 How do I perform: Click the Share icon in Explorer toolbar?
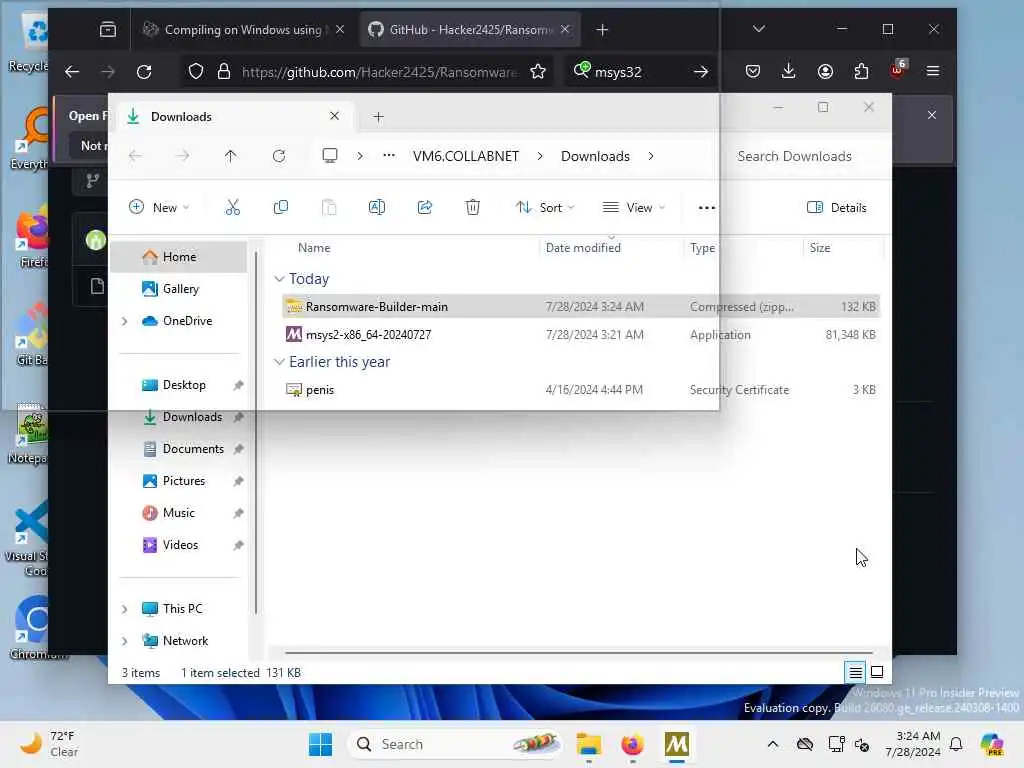point(424,208)
